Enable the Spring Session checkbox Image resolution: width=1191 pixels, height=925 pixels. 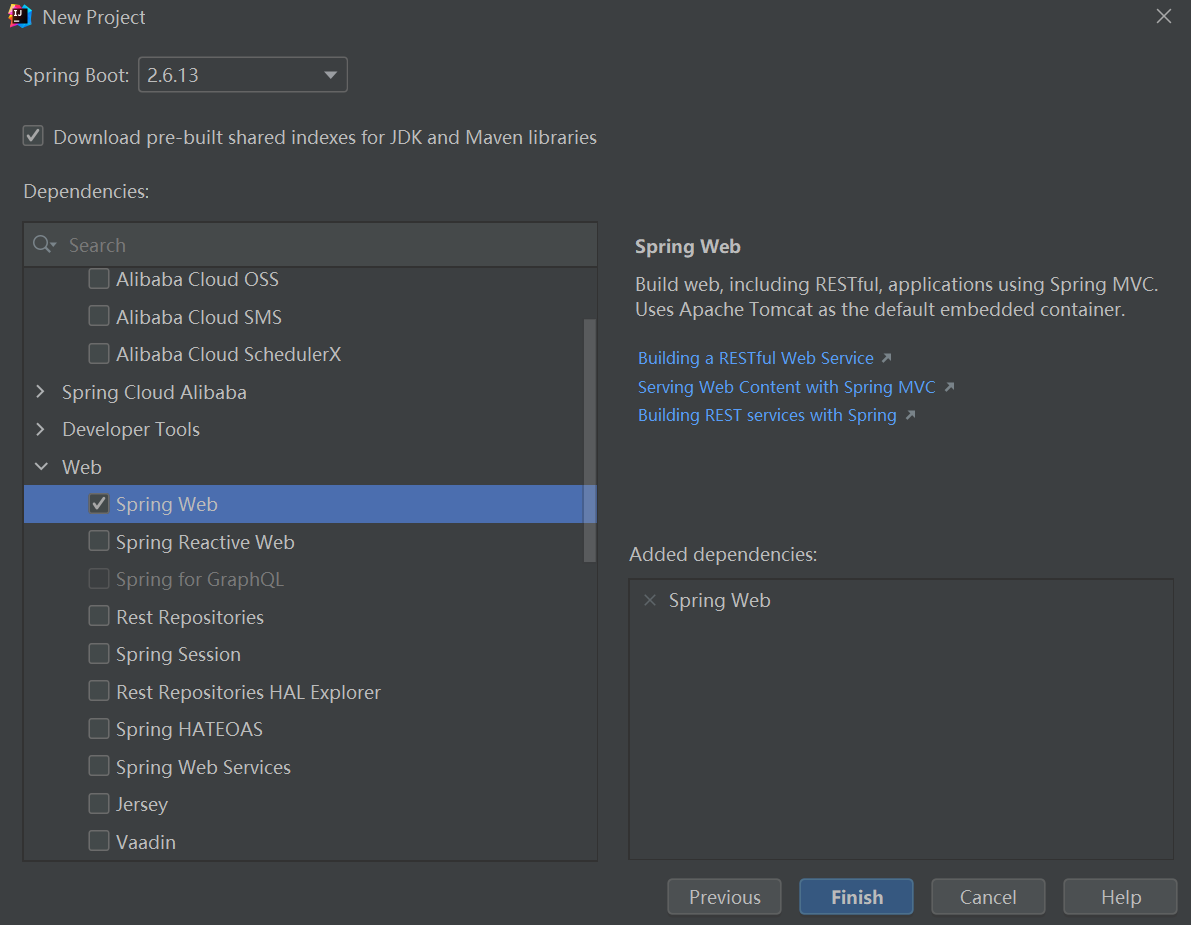99,653
